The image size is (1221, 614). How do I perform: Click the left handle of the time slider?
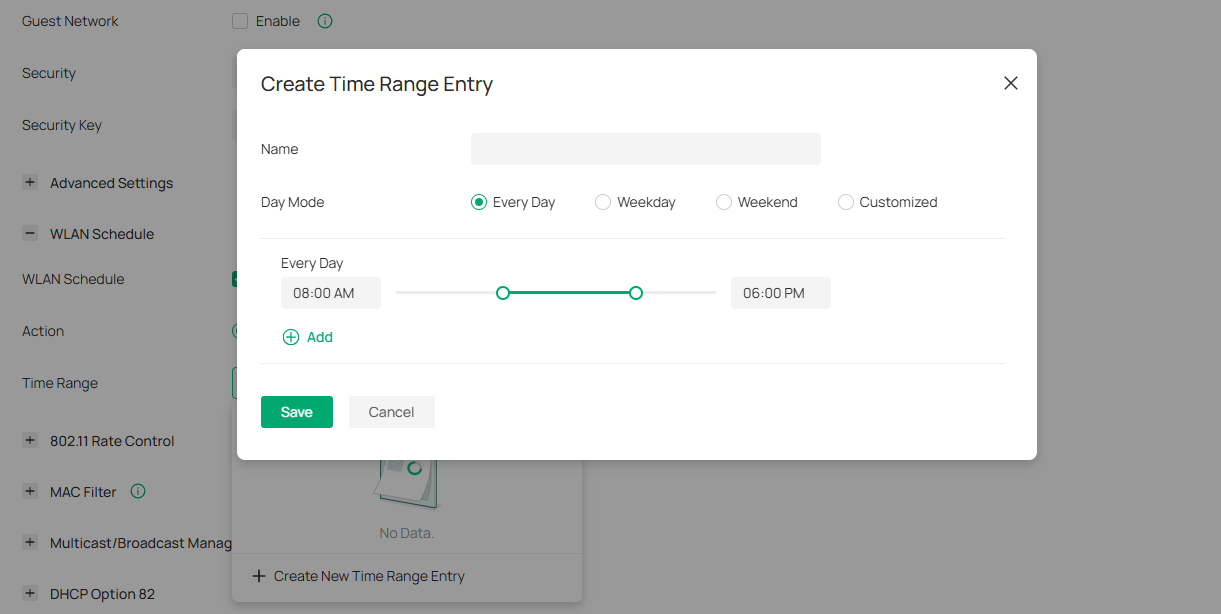coord(503,292)
